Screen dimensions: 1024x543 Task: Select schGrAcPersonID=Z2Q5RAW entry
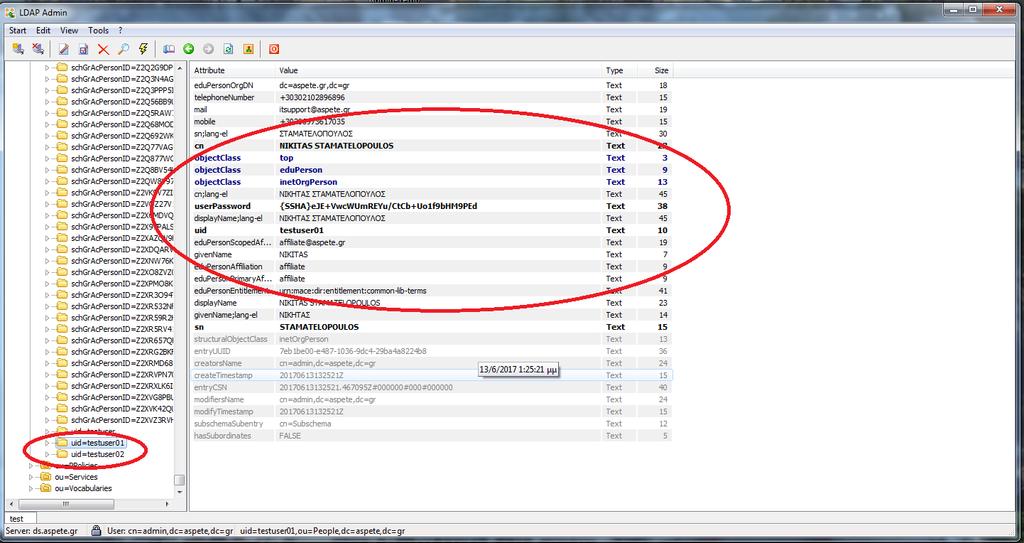pyautogui.click(x=122, y=113)
